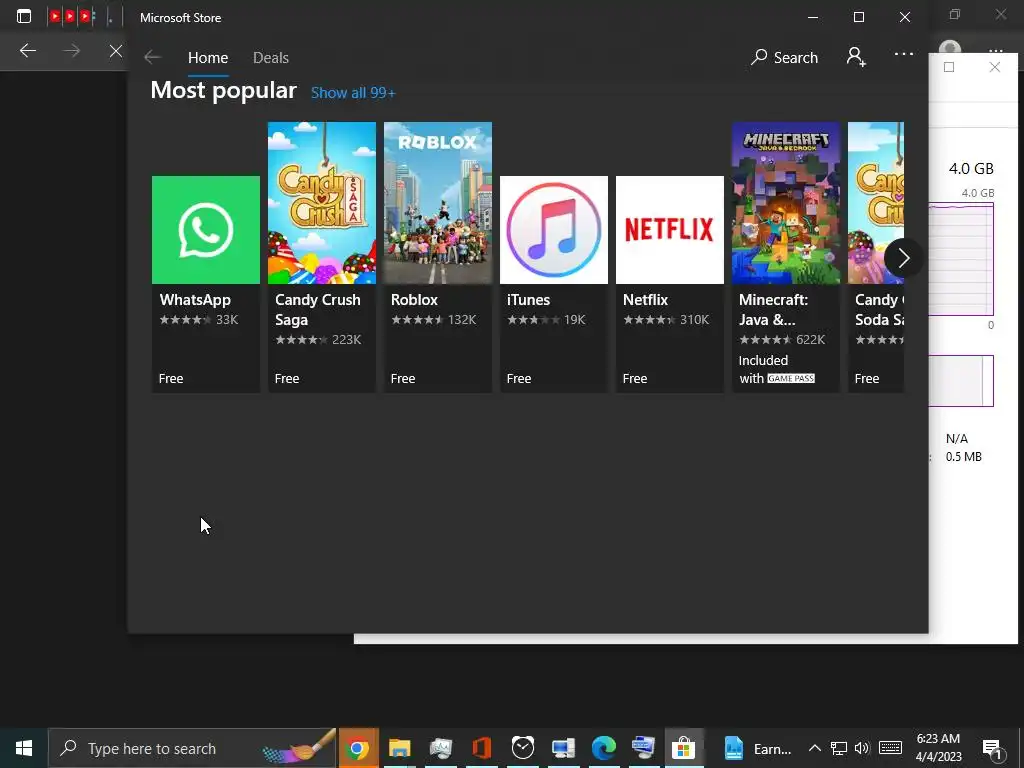
Task: Click the Free price under WhatsApp
Action: tap(171, 379)
